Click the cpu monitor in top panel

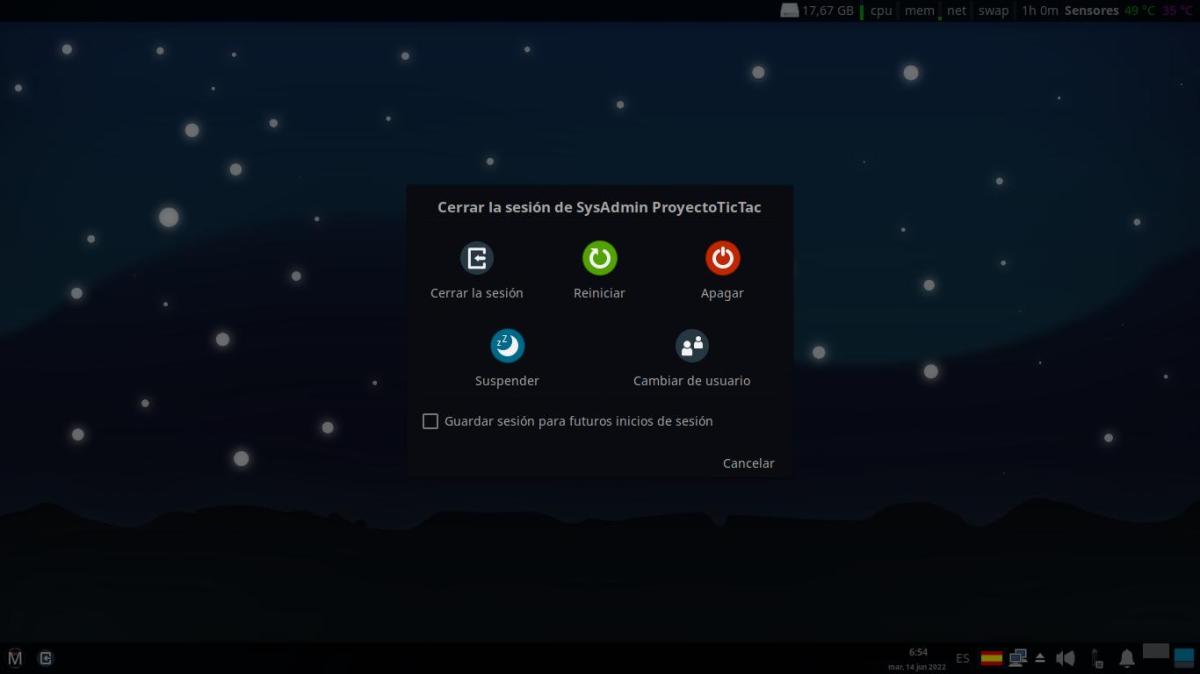tap(880, 11)
